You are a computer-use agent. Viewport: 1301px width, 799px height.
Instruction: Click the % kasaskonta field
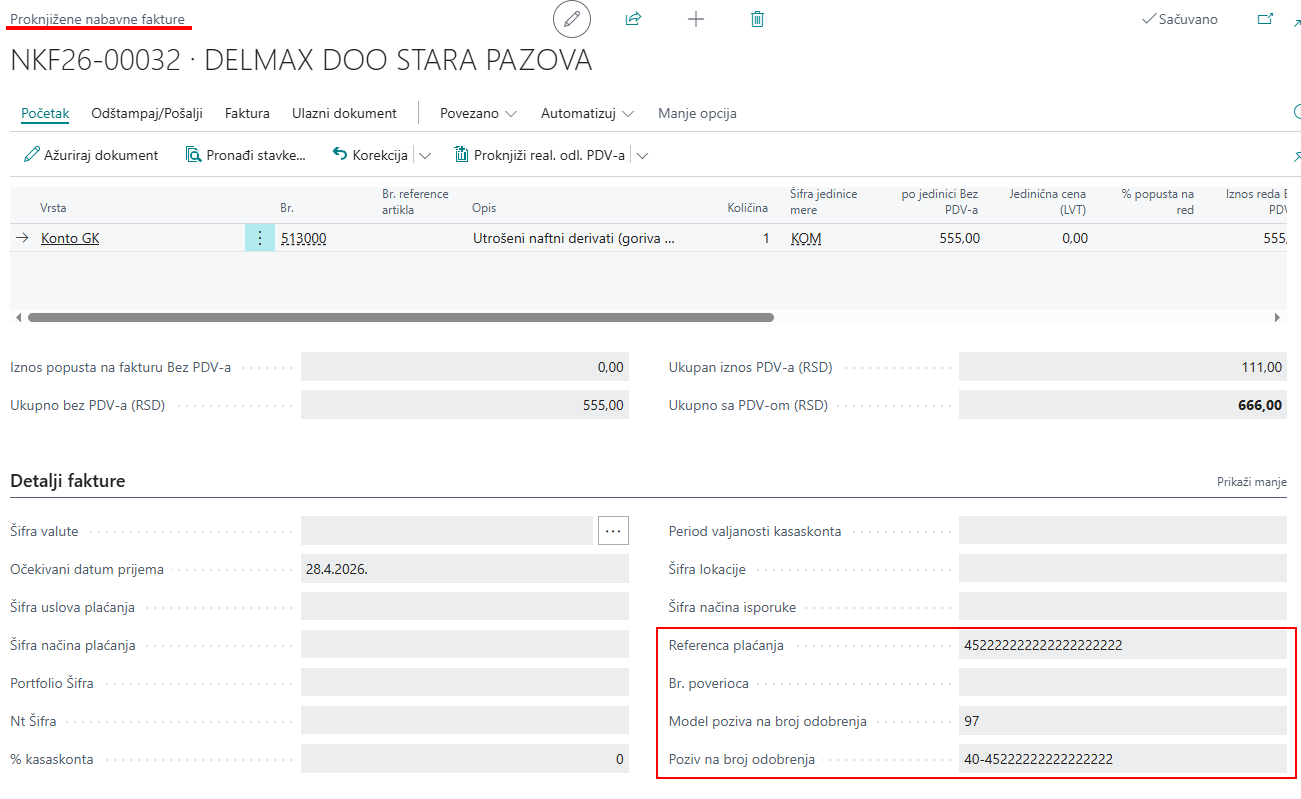click(465, 759)
